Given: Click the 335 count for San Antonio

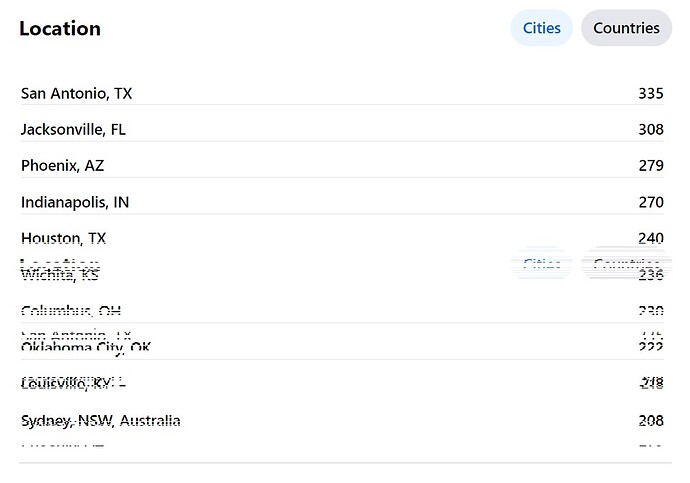Looking at the screenshot, I should pos(651,93).
